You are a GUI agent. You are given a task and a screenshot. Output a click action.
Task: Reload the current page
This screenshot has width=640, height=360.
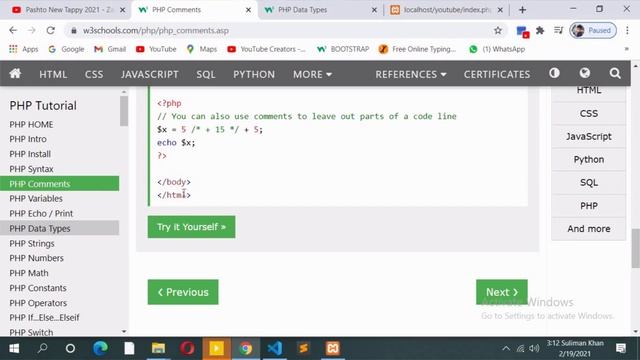51,30
